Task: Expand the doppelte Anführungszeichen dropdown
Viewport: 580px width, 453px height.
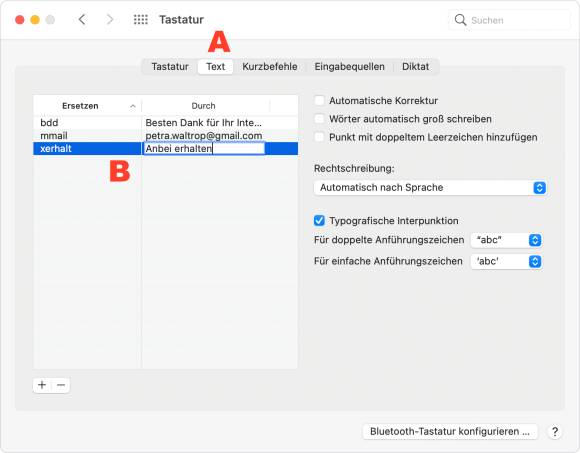Action: (x=506, y=240)
